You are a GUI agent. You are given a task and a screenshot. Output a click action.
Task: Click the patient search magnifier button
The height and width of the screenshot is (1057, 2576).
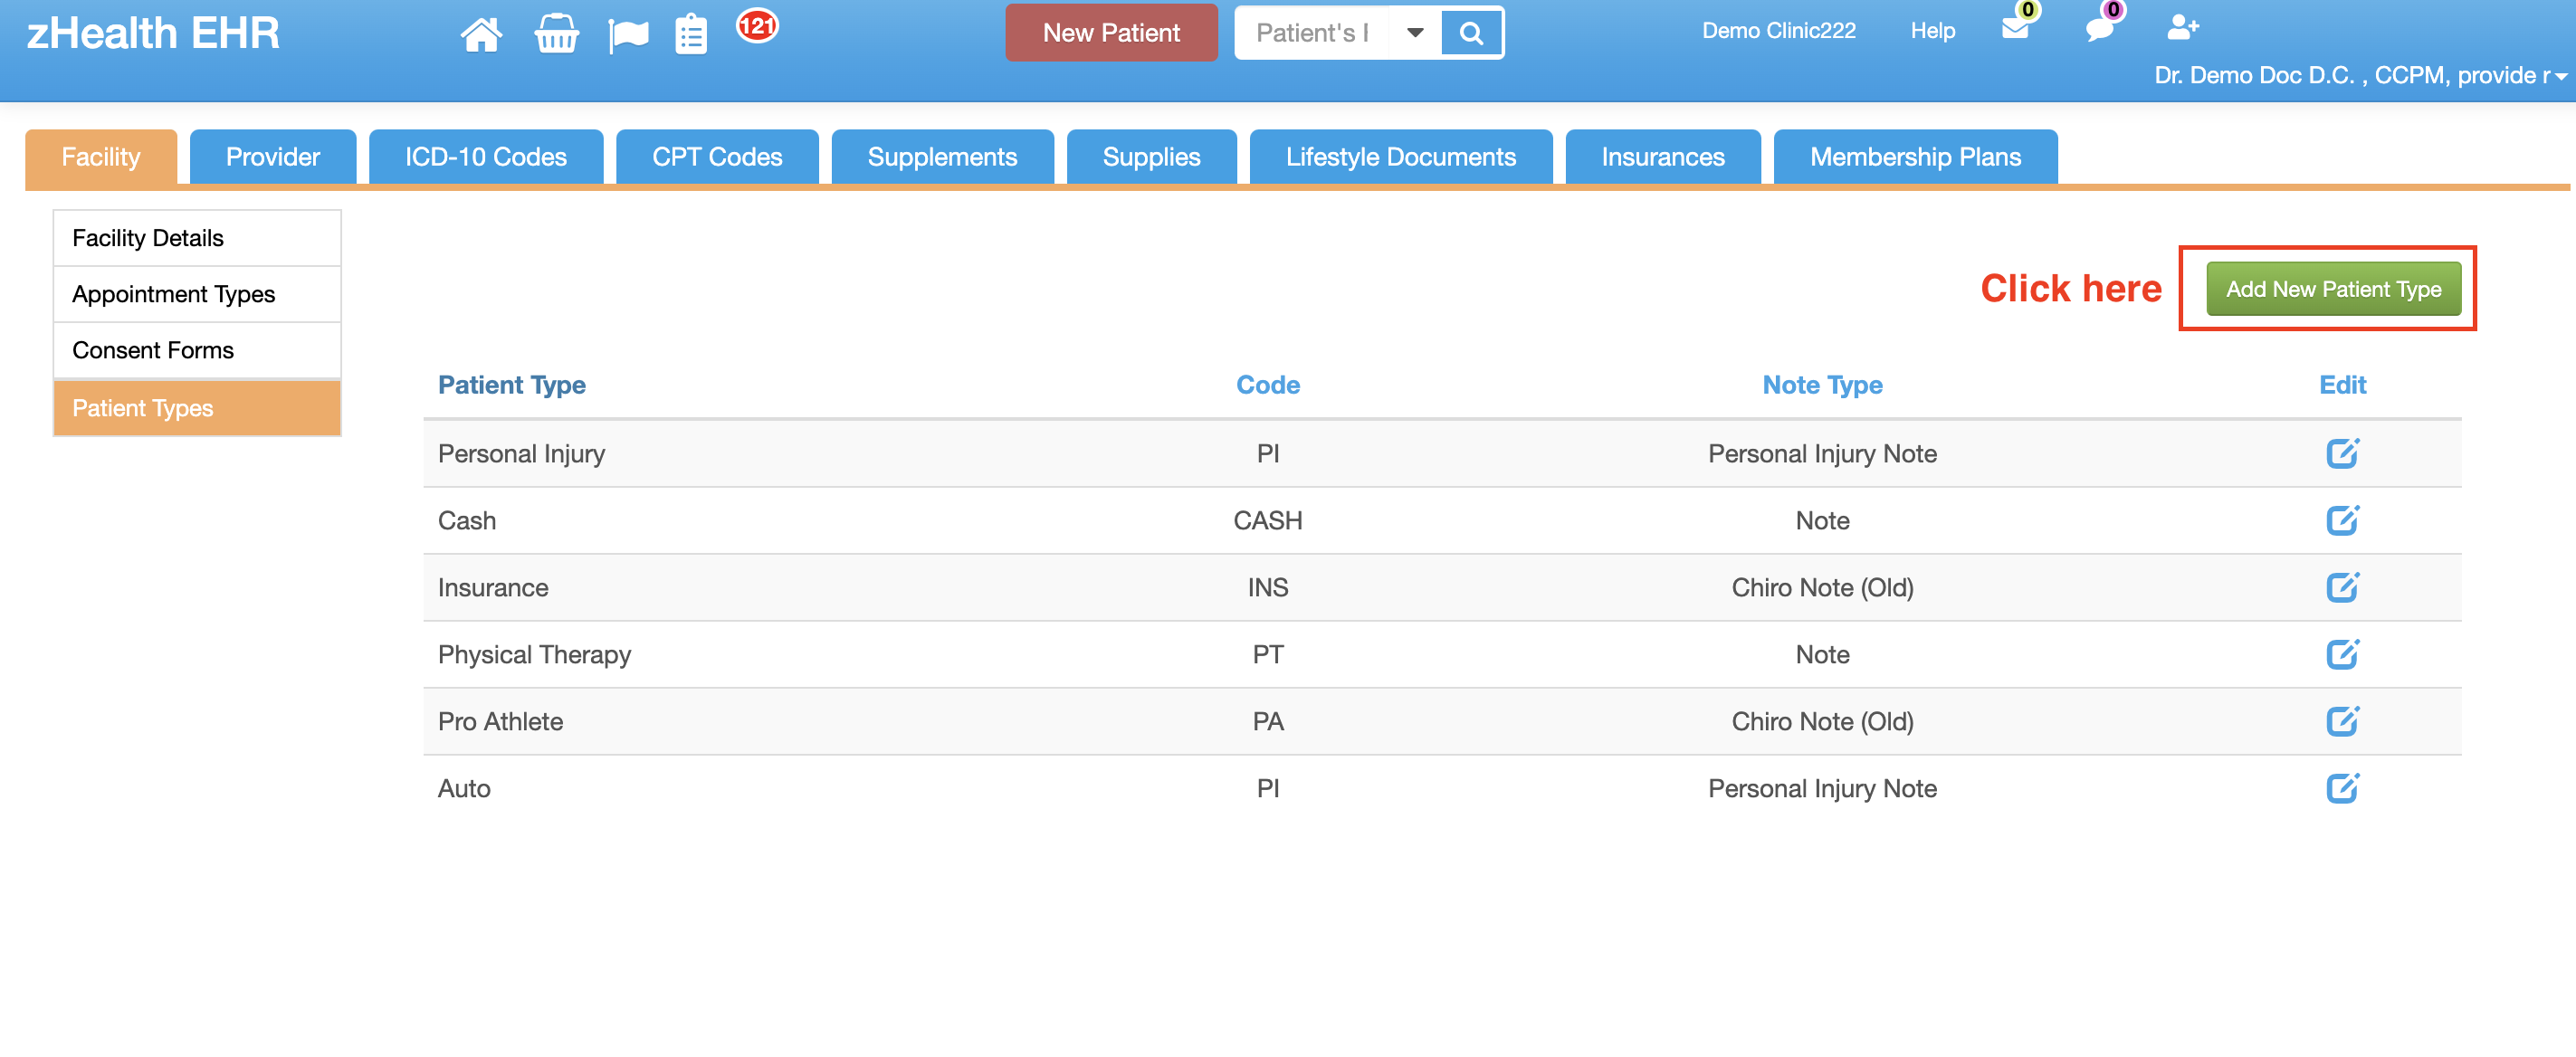[1470, 34]
